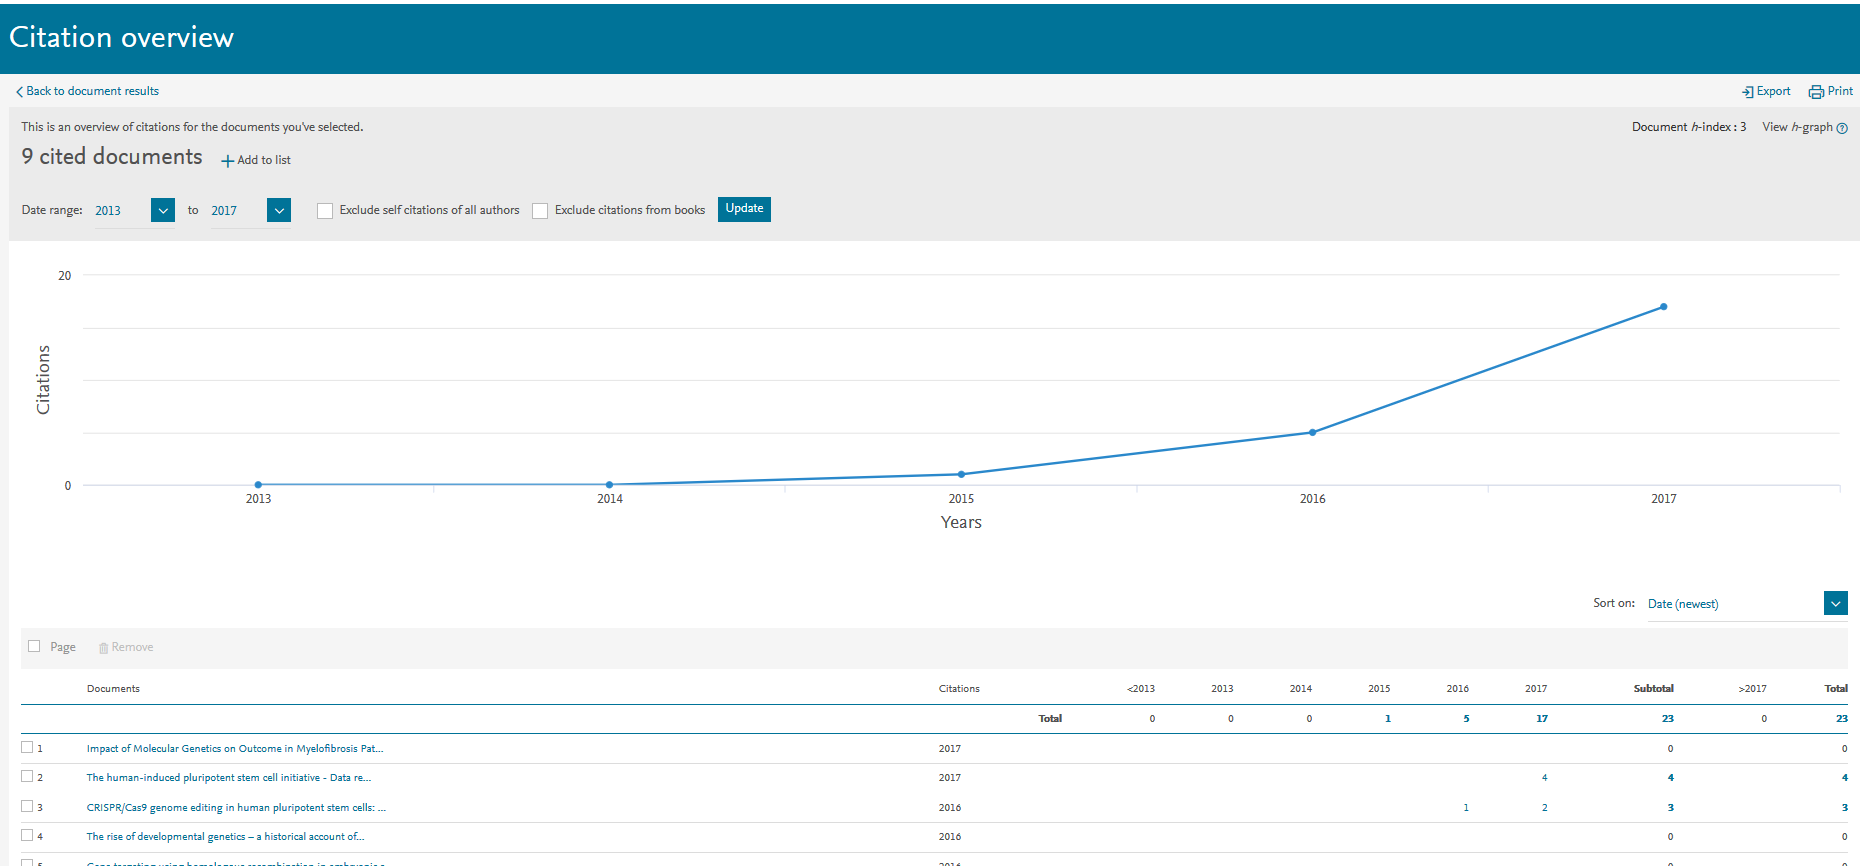Screen dimensions: 1860x866
Task: Click the <2013 column header
Action: [x=1141, y=688]
